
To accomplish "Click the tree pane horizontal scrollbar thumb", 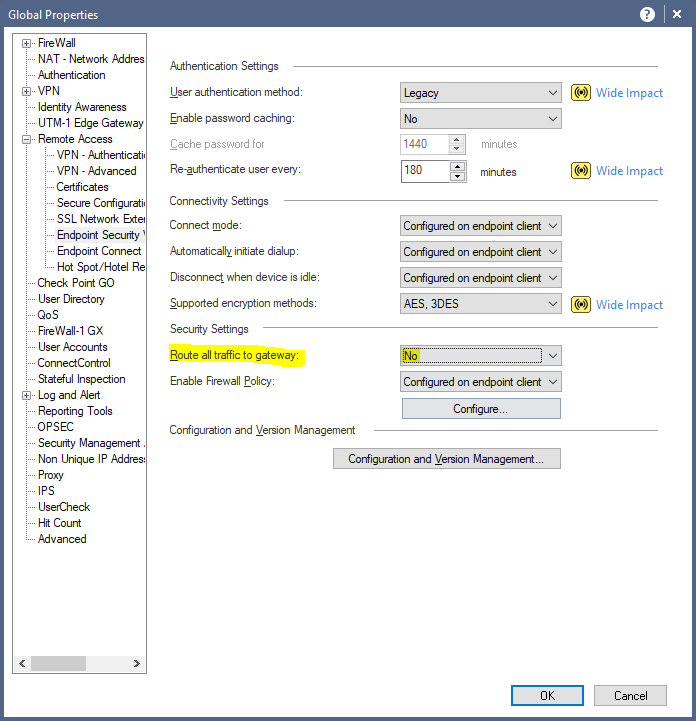I will click(x=58, y=664).
